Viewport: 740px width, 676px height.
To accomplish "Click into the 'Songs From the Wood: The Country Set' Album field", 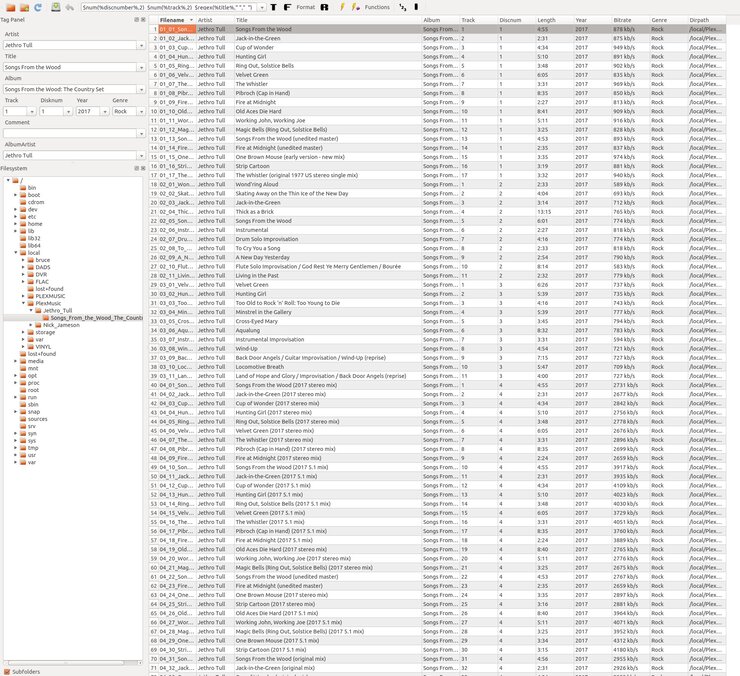I will coord(70,89).
